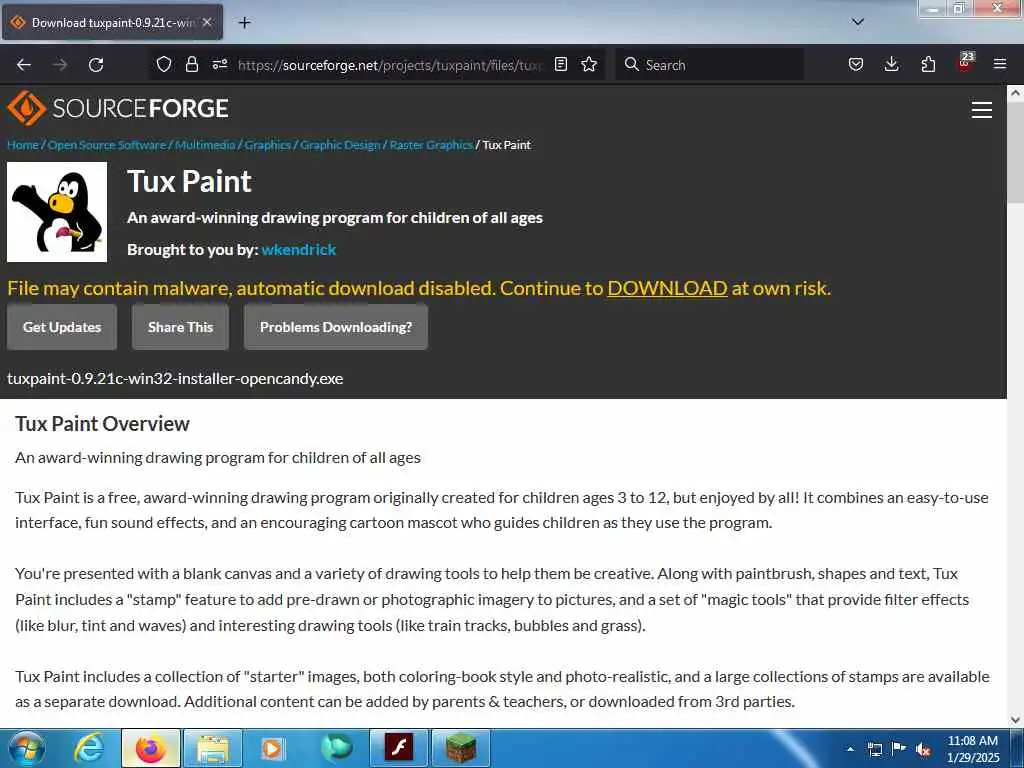Follow the Raster Graphics breadcrumb link

point(431,145)
